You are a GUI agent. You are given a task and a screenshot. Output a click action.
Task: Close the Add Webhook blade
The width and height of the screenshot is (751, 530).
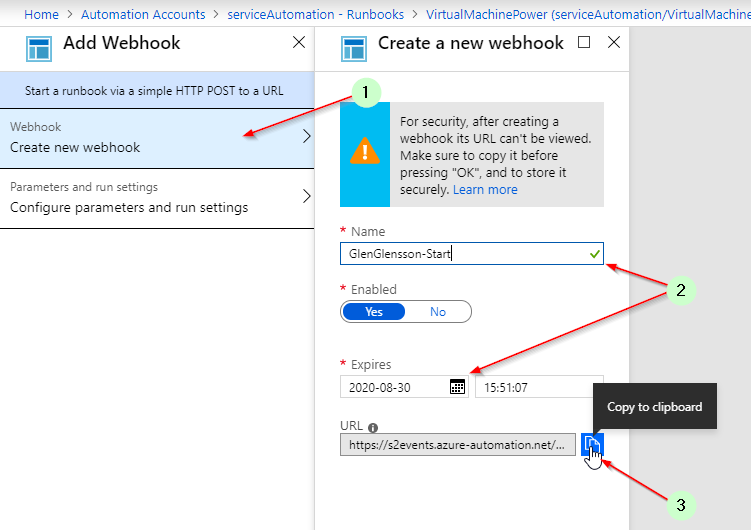point(299,42)
